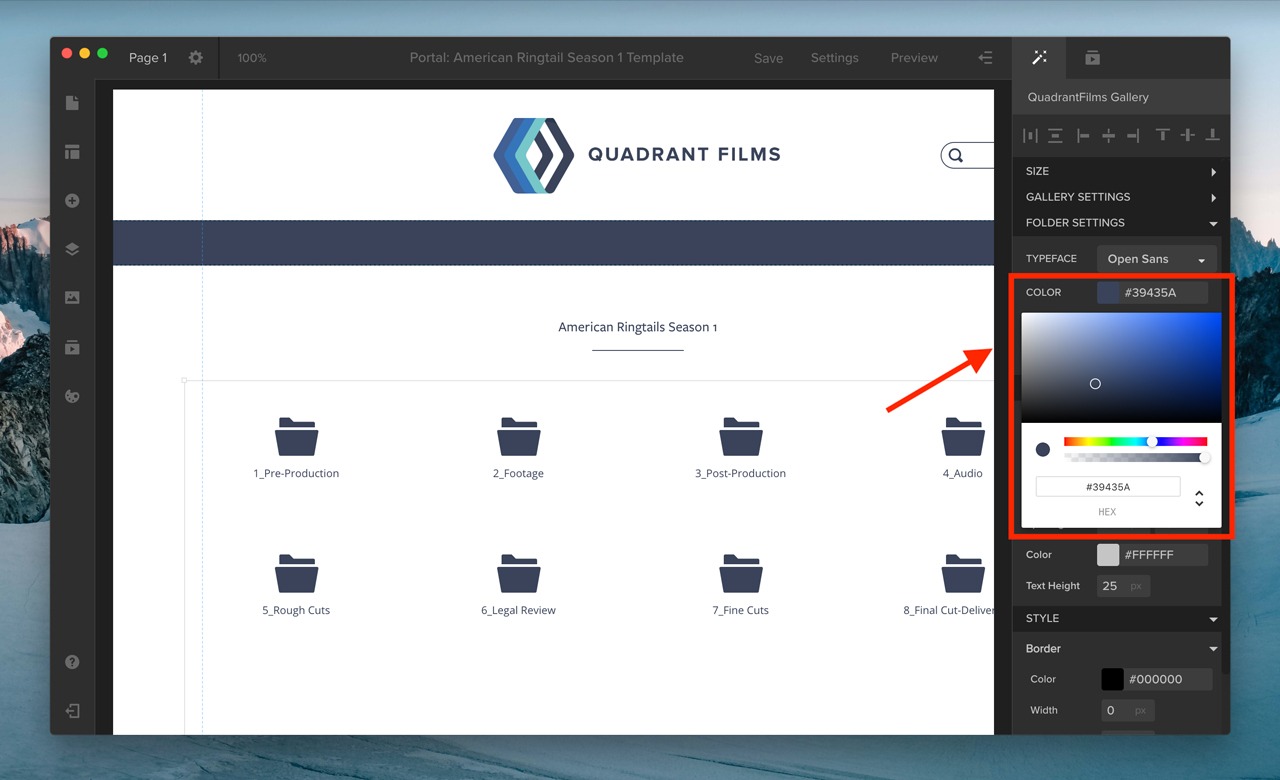The height and width of the screenshot is (780, 1280).
Task: Switch to the media player panel tab
Action: pyautogui.click(x=1092, y=58)
